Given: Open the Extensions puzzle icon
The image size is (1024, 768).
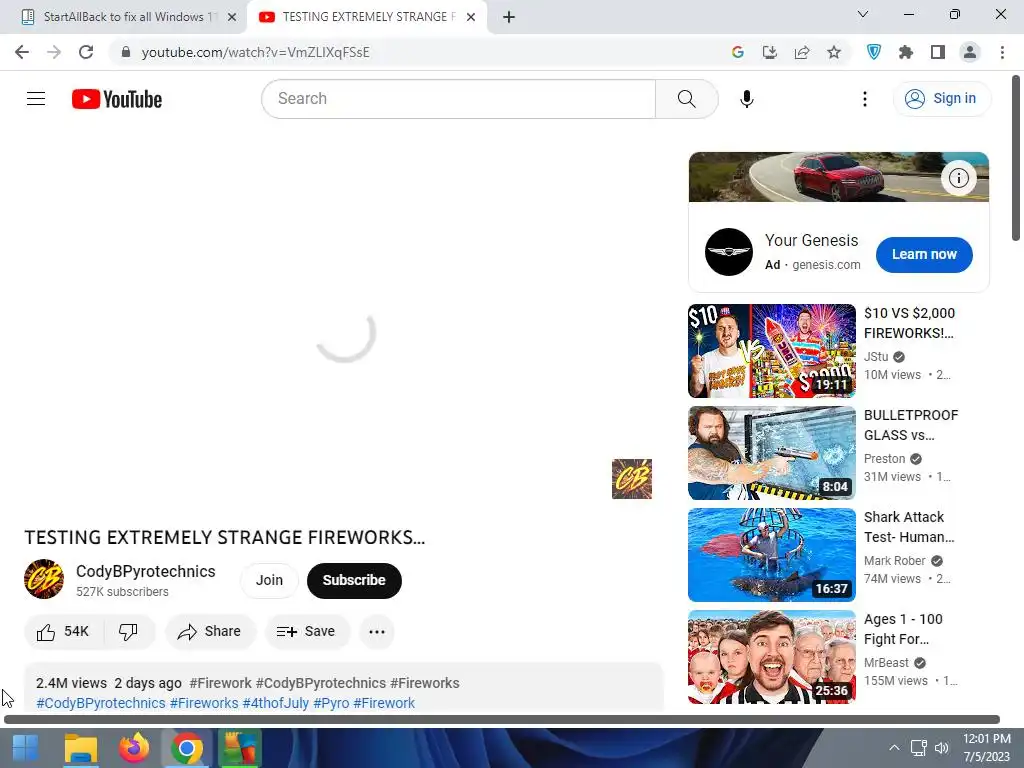Looking at the screenshot, I should (x=905, y=52).
